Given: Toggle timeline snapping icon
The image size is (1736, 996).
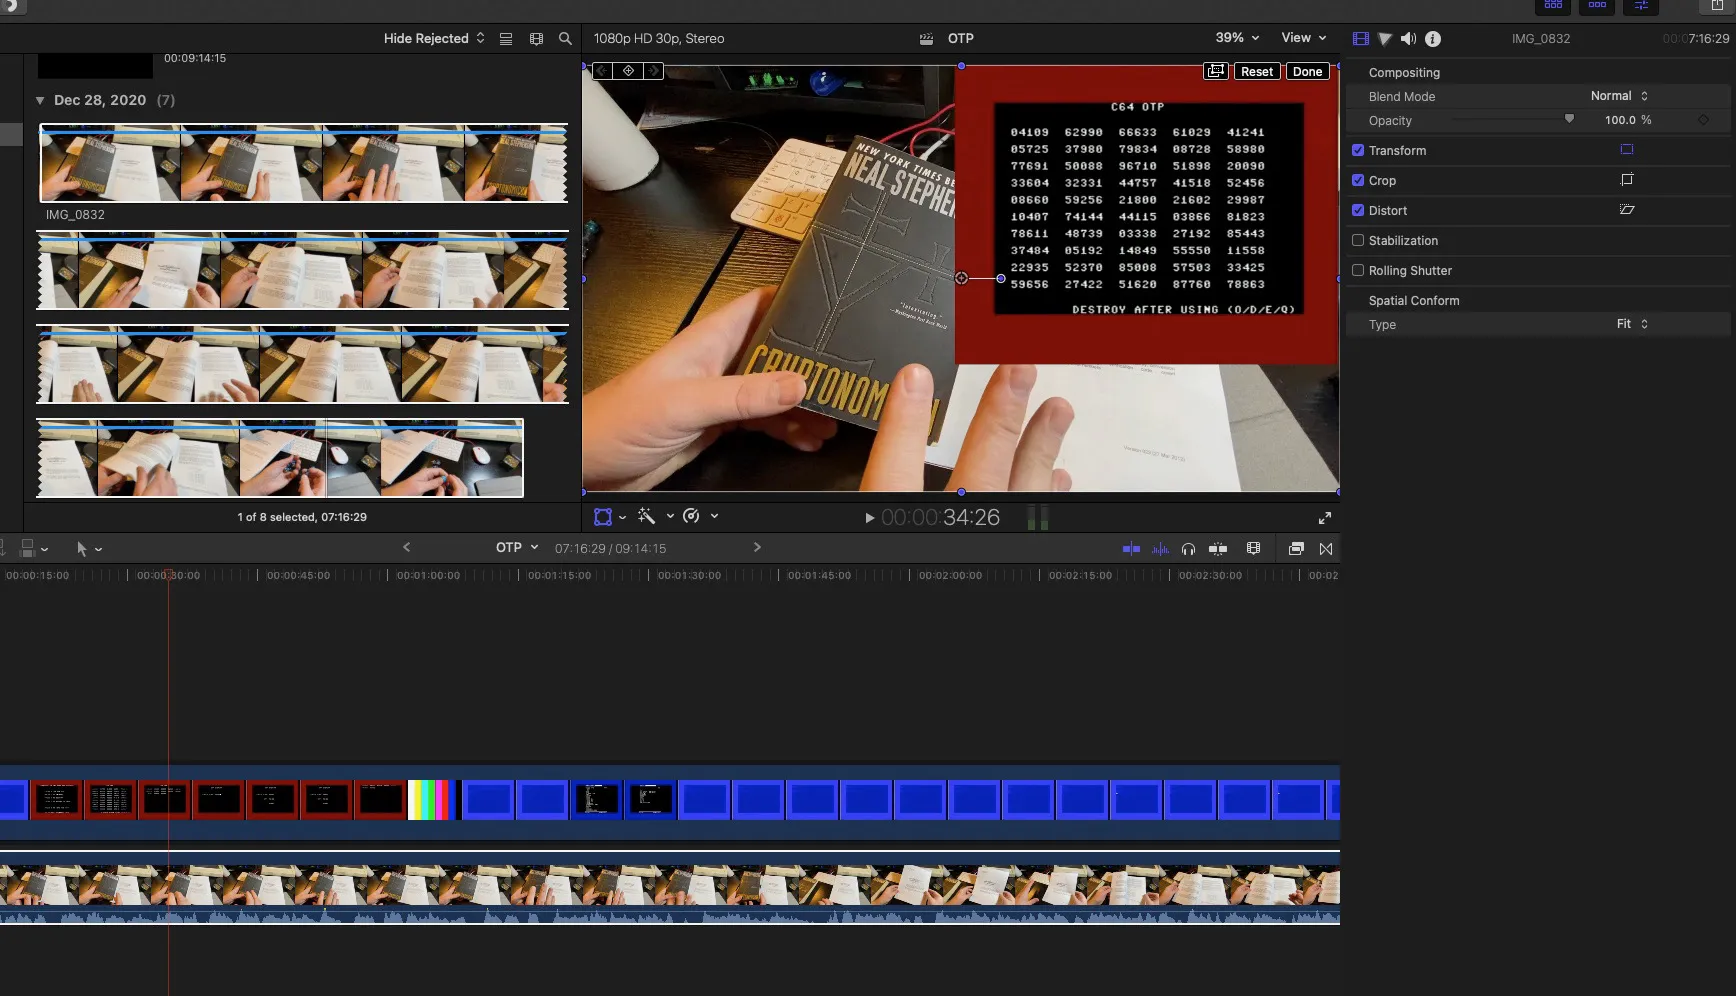Looking at the screenshot, I should pyautogui.click(x=1218, y=549).
